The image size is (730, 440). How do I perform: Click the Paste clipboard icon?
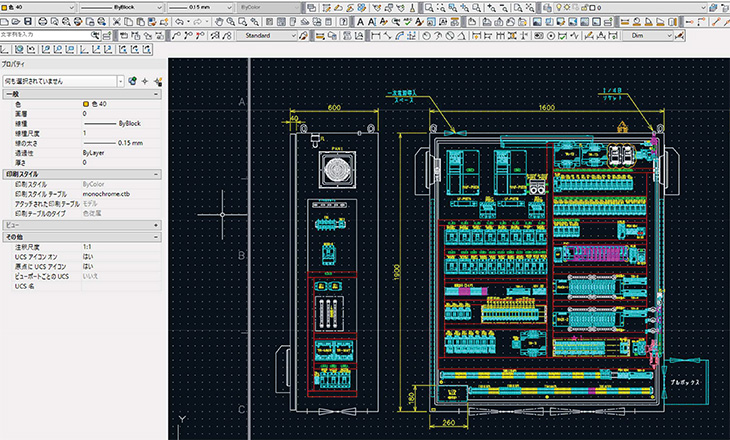[140, 21]
